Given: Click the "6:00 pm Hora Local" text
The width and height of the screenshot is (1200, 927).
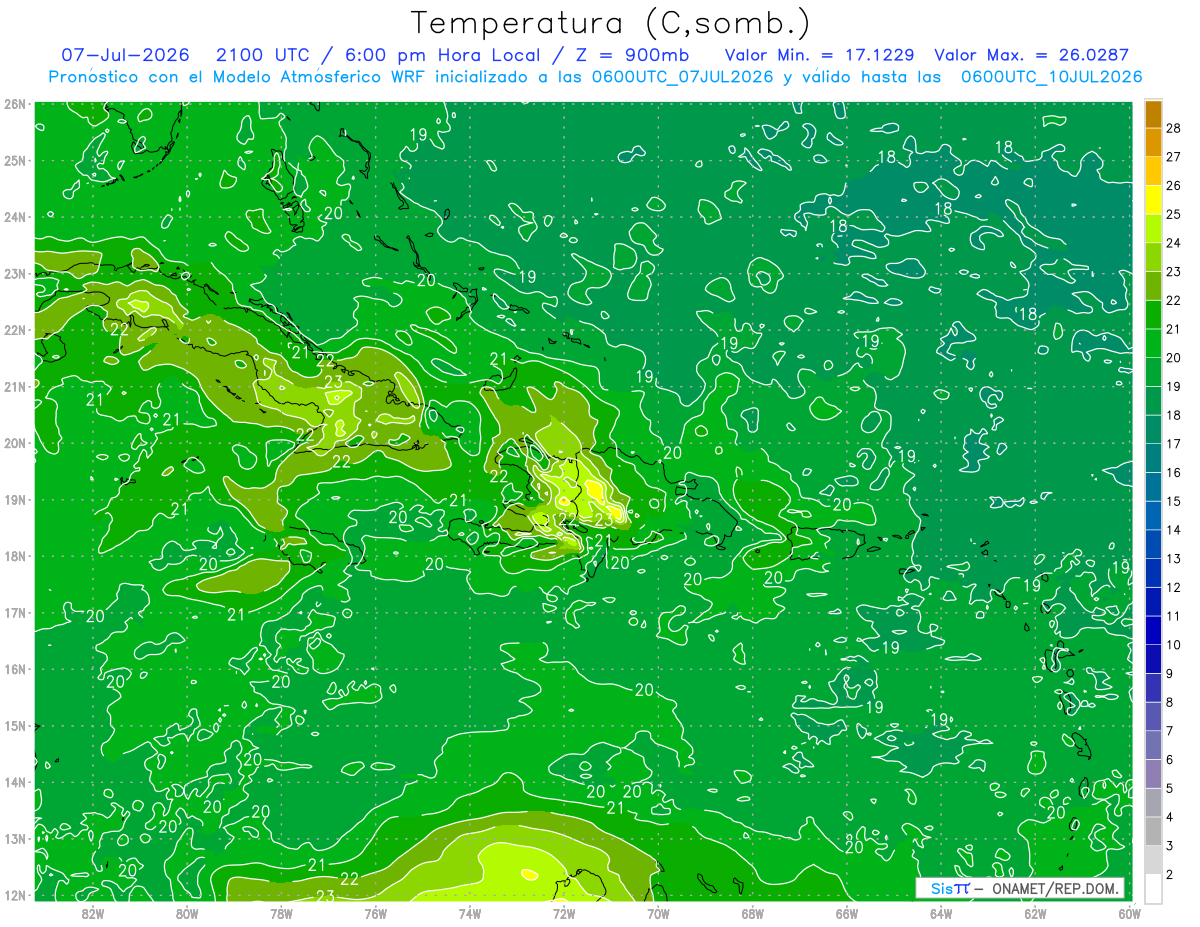Looking at the screenshot, I should (442, 55).
